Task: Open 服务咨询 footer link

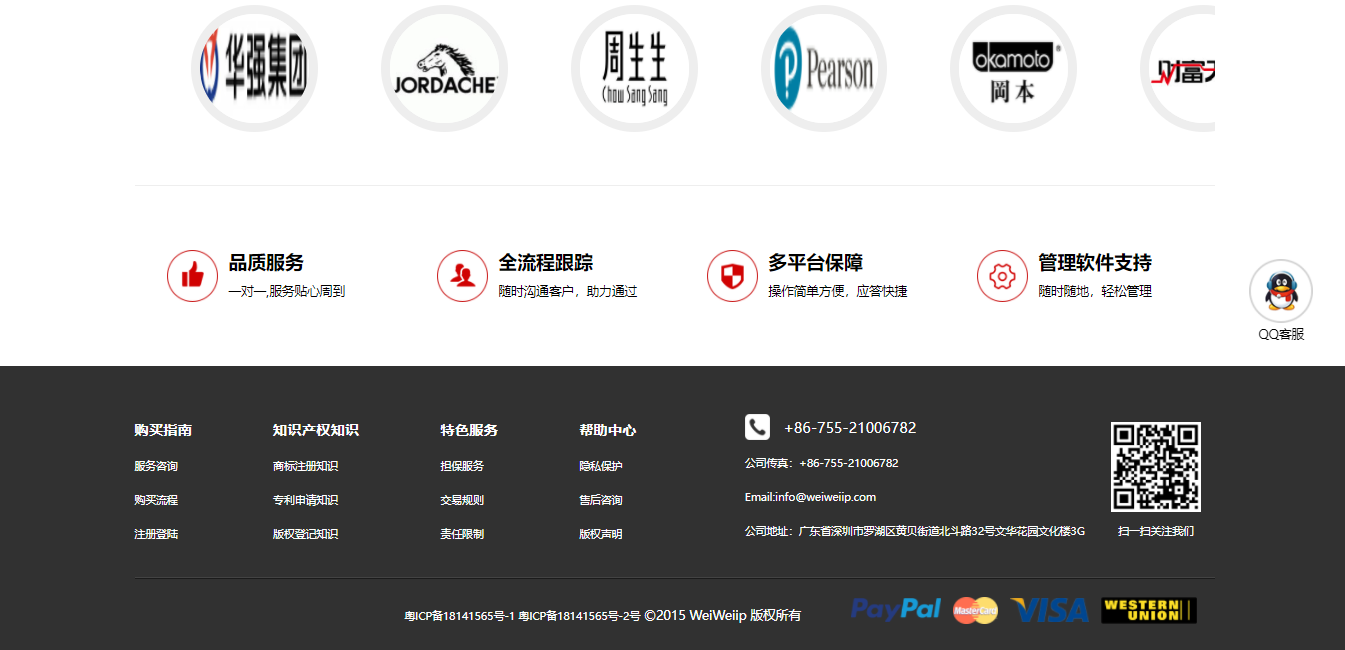Action: 156,466
